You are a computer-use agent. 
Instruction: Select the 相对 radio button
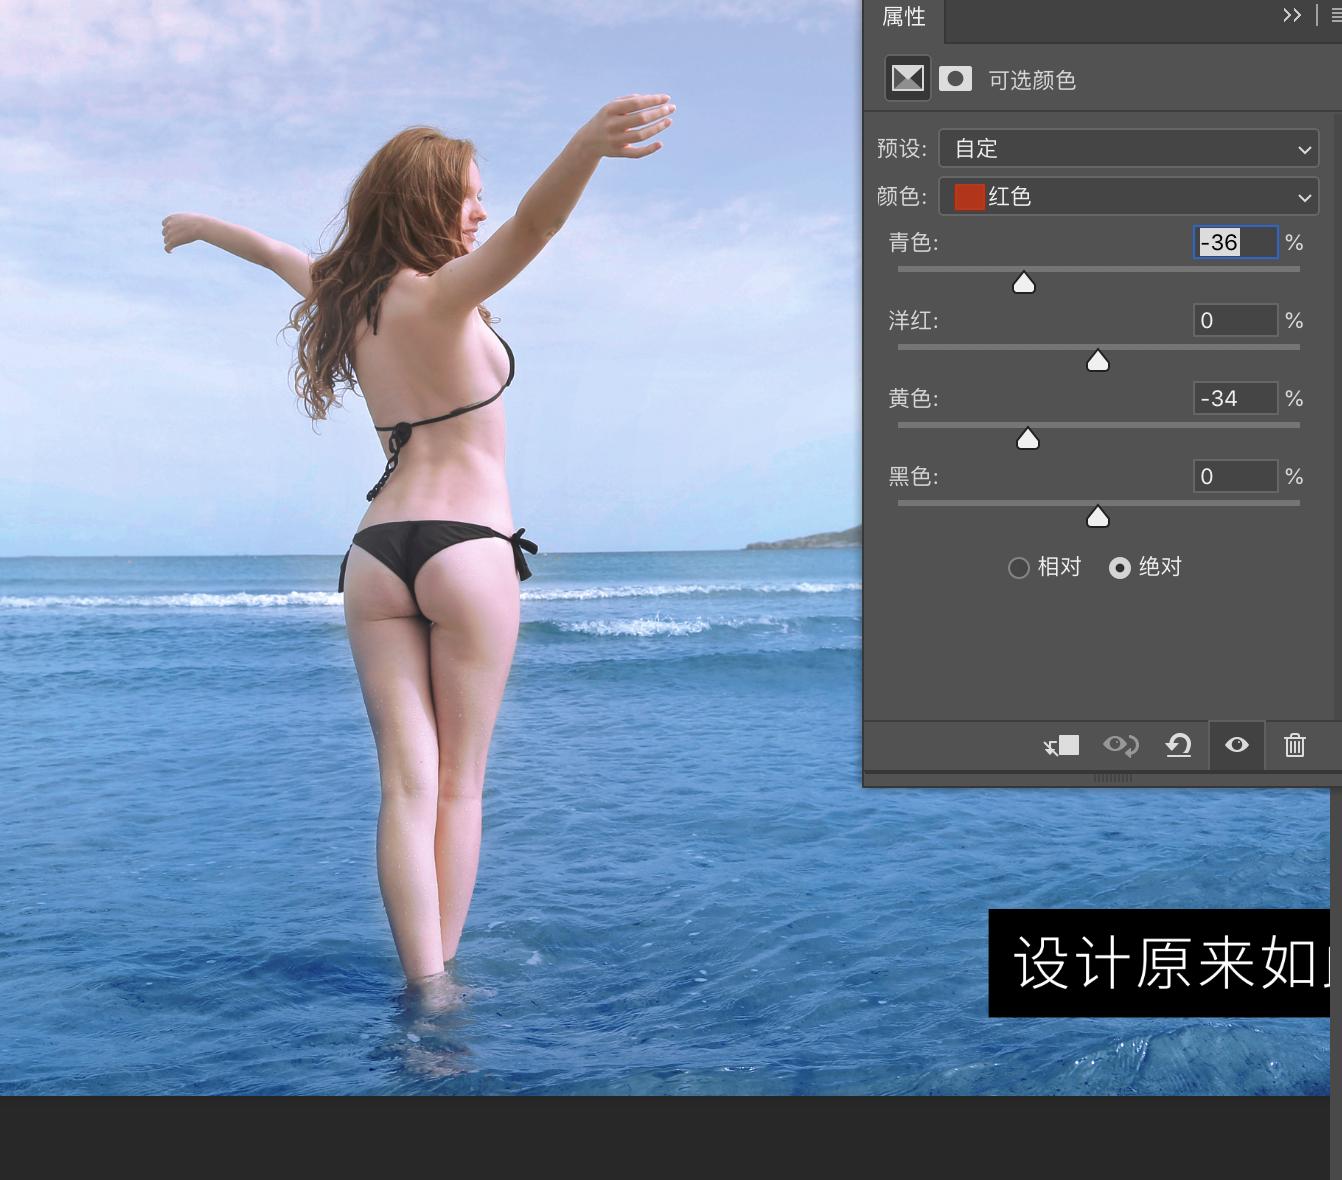point(1019,567)
